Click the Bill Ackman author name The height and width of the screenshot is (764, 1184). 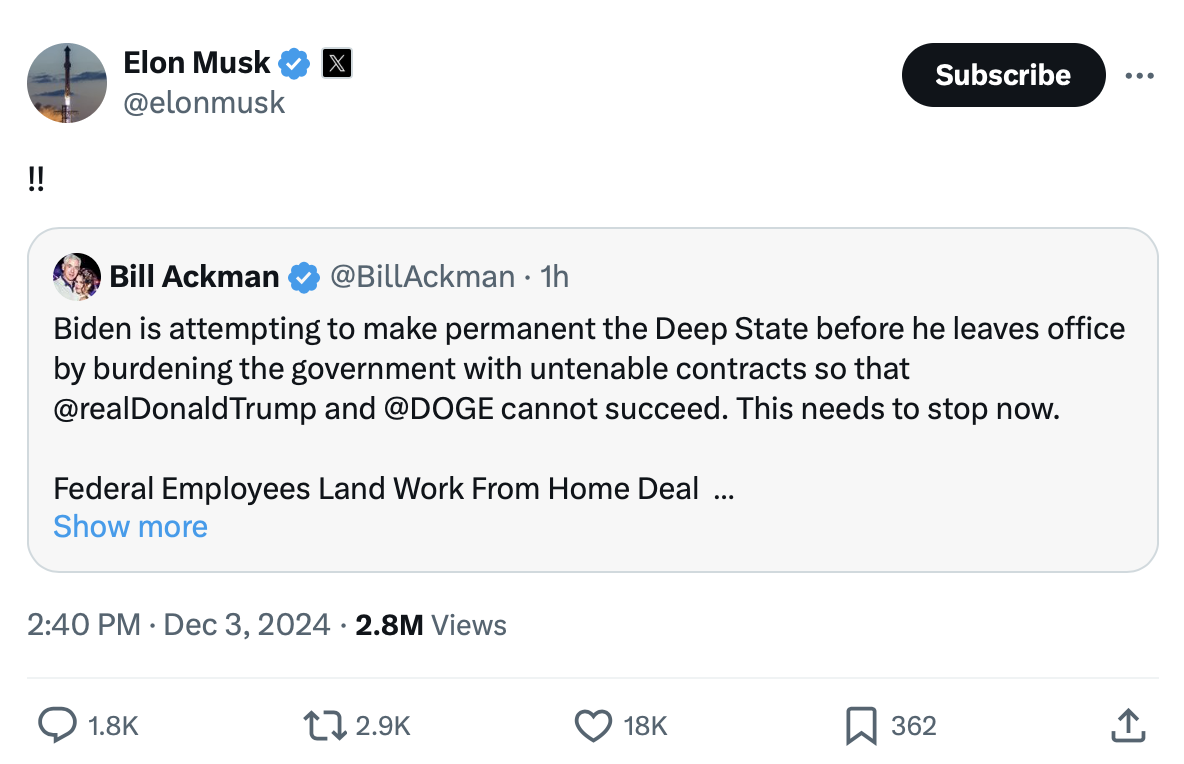coord(194,277)
